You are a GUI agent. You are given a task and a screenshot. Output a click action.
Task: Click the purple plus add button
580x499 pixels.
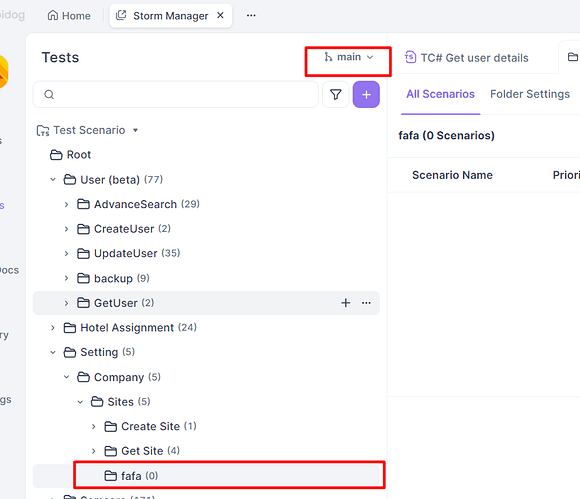tap(366, 95)
